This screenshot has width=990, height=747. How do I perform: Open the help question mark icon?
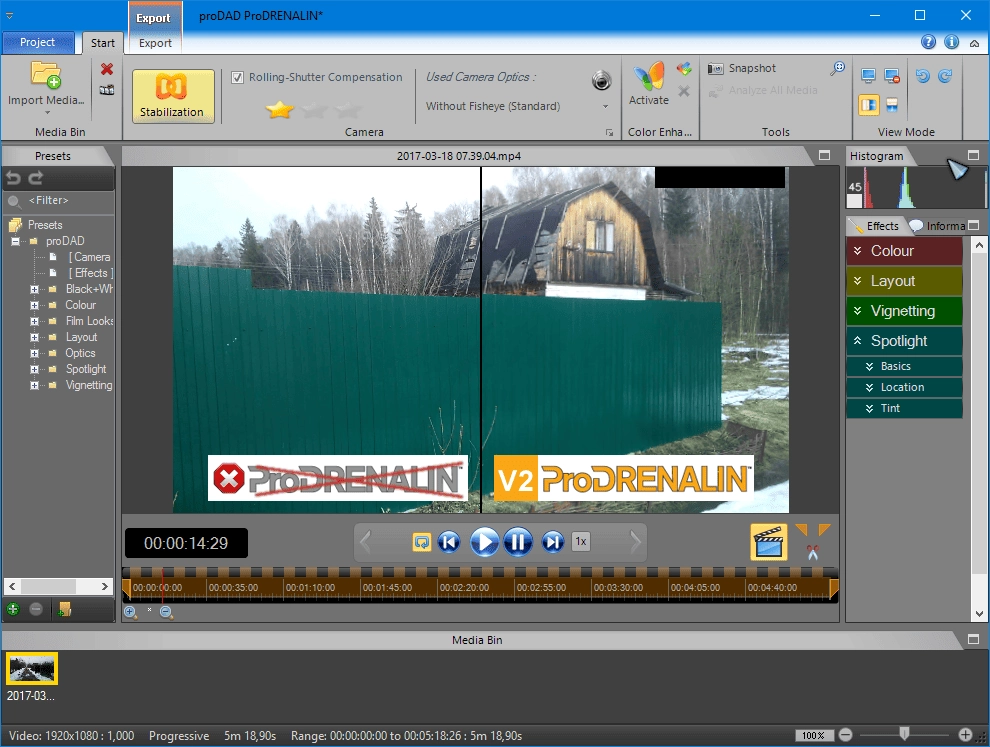click(928, 42)
